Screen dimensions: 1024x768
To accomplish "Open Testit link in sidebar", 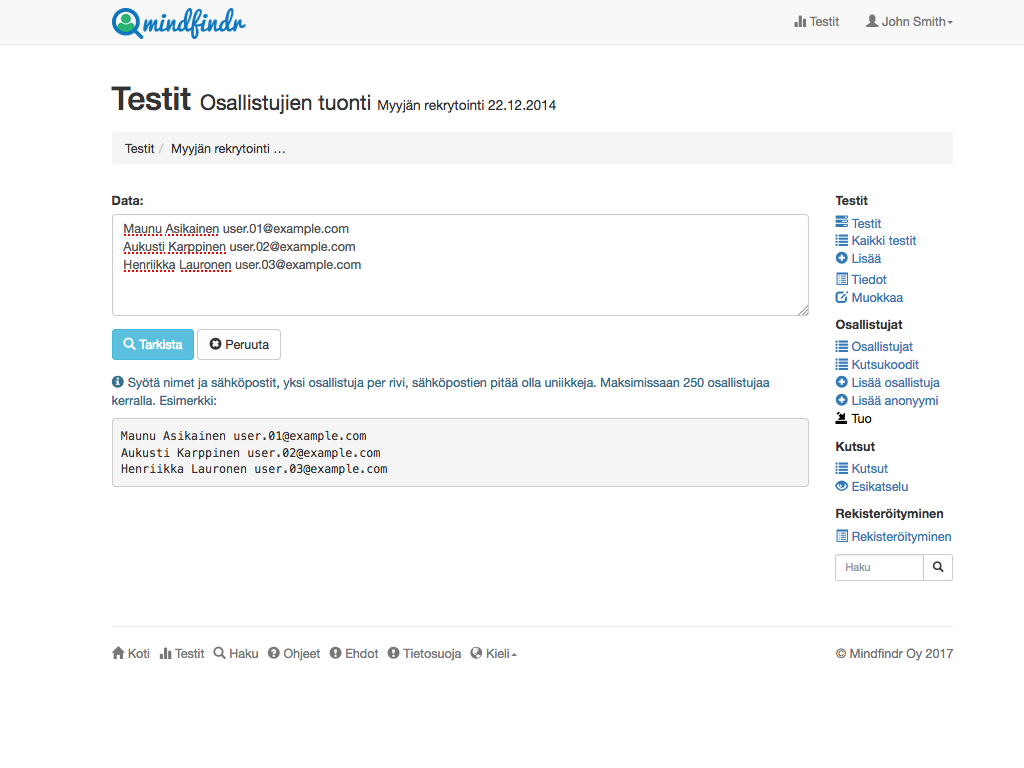I will click(866, 223).
